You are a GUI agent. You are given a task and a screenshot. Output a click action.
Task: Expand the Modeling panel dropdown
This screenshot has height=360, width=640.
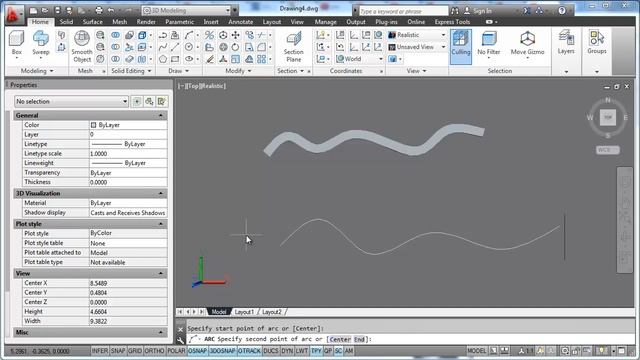pos(37,71)
